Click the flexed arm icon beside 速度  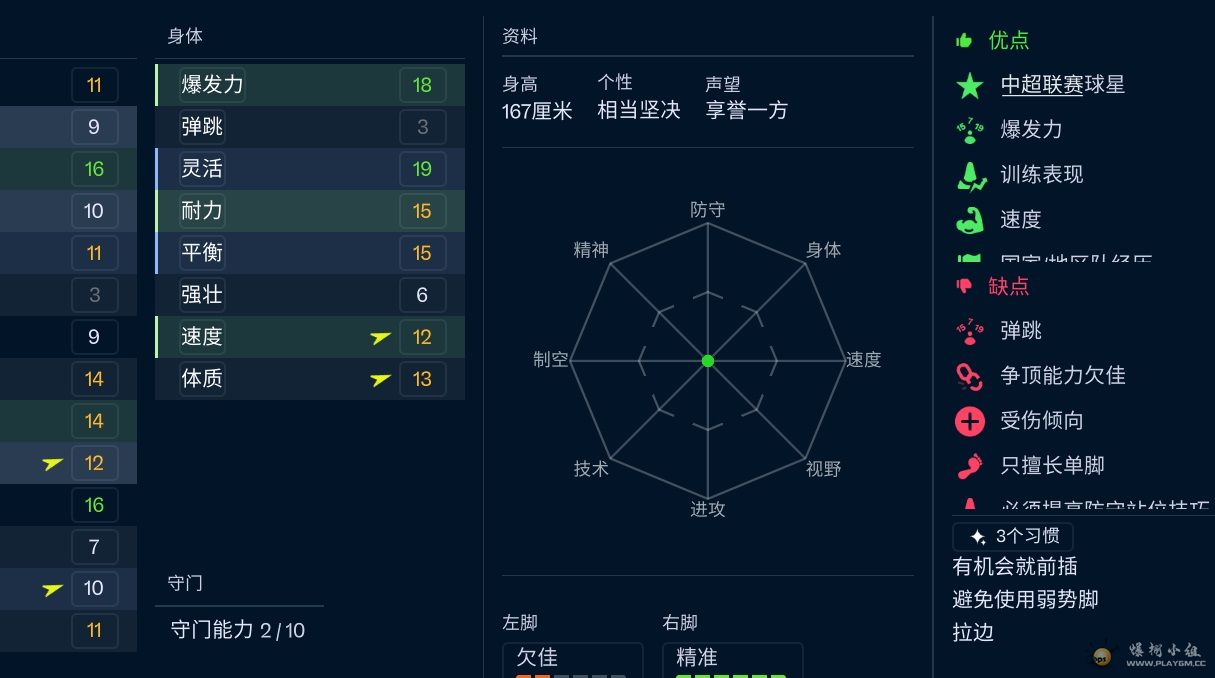pyautogui.click(x=970, y=220)
